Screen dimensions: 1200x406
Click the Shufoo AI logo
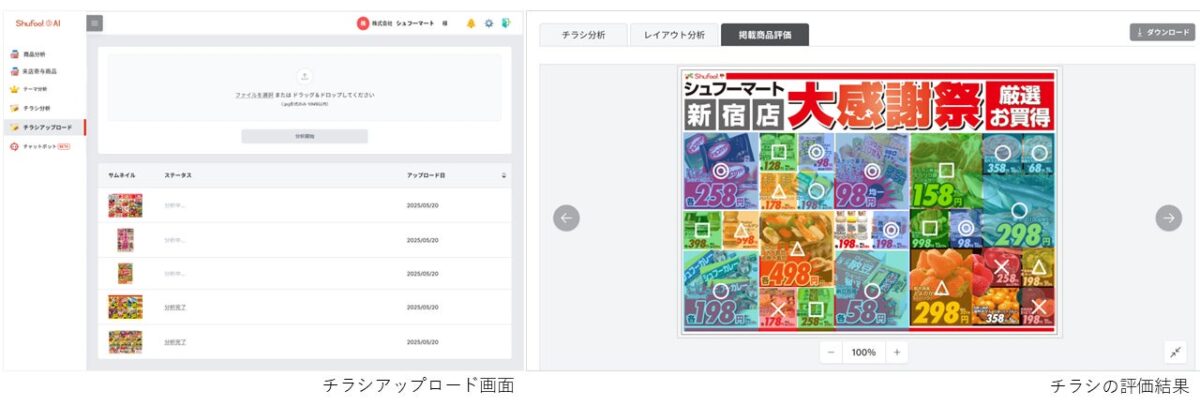click(39, 23)
